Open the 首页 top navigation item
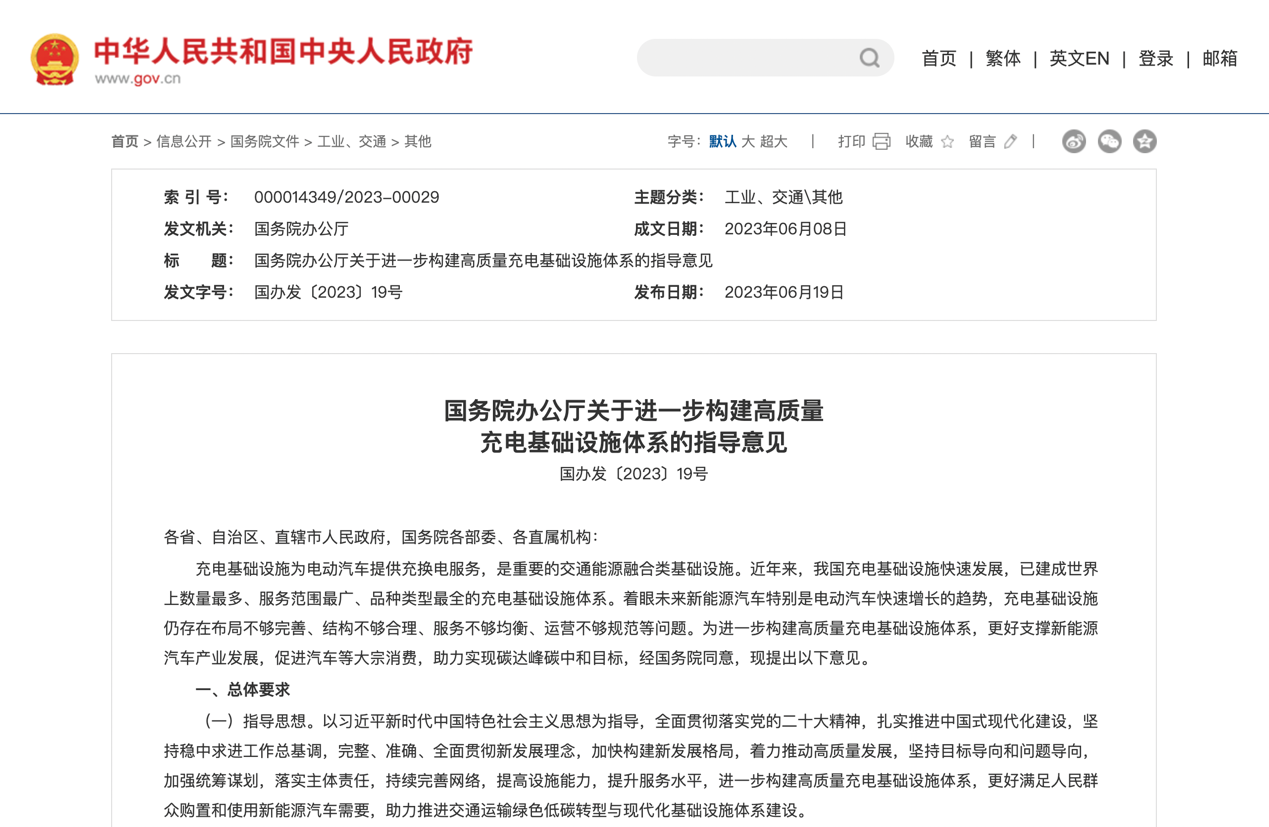 coord(938,59)
